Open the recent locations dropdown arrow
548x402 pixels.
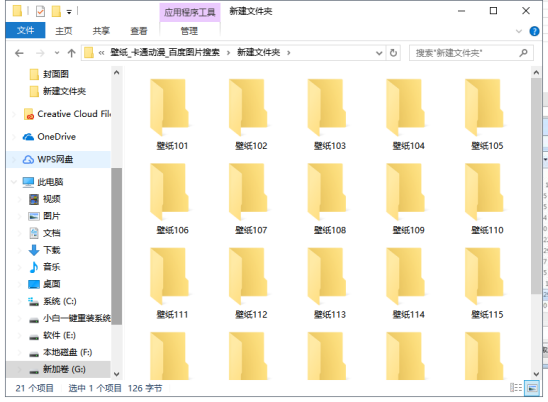point(57,53)
